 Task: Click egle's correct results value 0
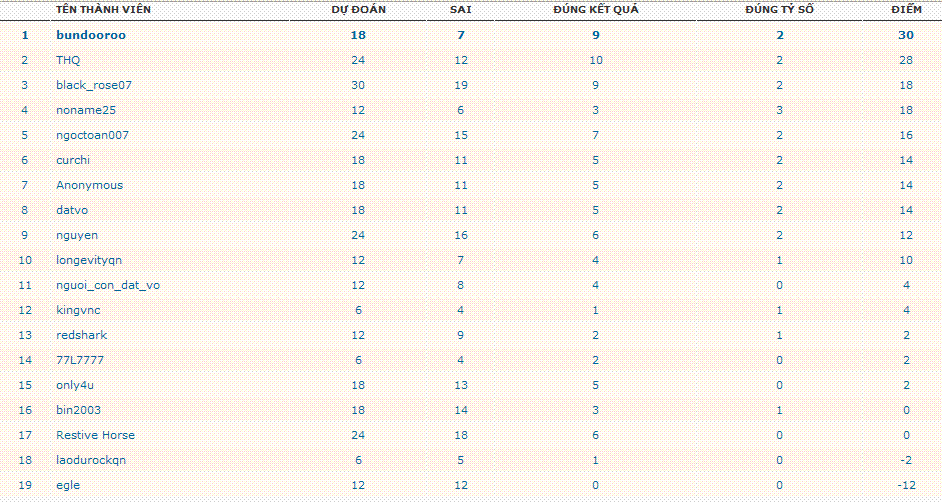(596, 485)
